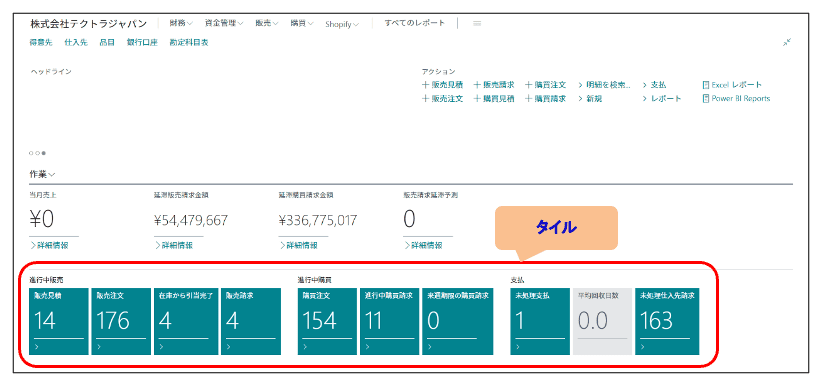Open 詳細情報 under 販売請求延滞予測
This screenshot has height=388, width=830.
(x=423, y=245)
